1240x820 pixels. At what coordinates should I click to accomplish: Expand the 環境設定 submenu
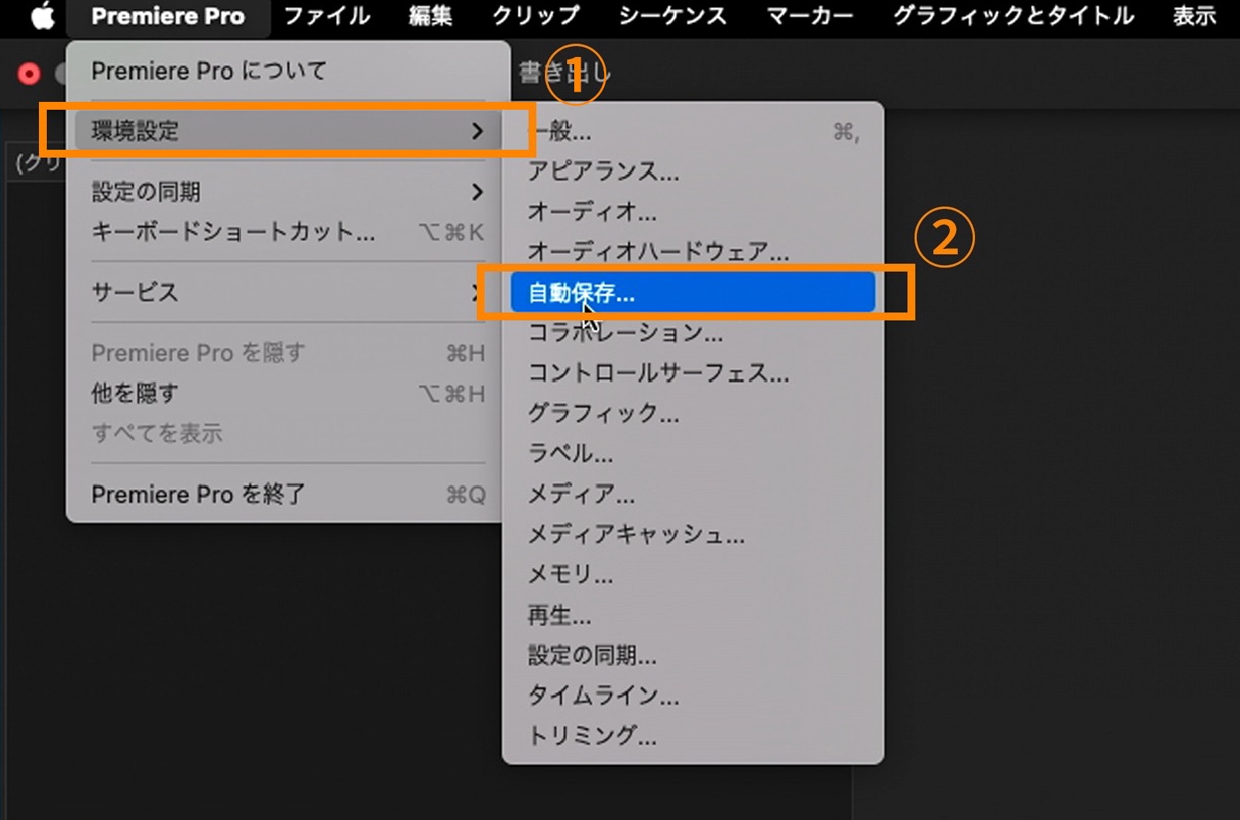pos(288,131)
